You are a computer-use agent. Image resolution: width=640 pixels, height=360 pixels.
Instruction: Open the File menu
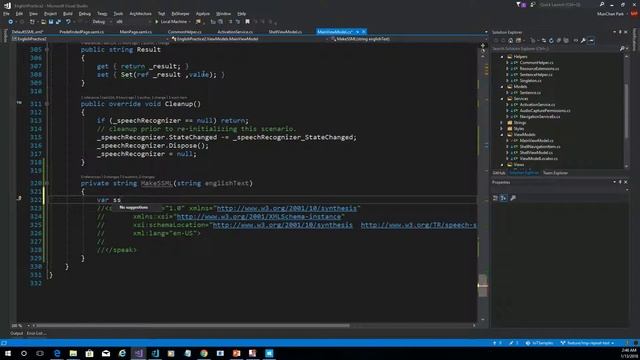pyautogui.click(x=6, y=13)
